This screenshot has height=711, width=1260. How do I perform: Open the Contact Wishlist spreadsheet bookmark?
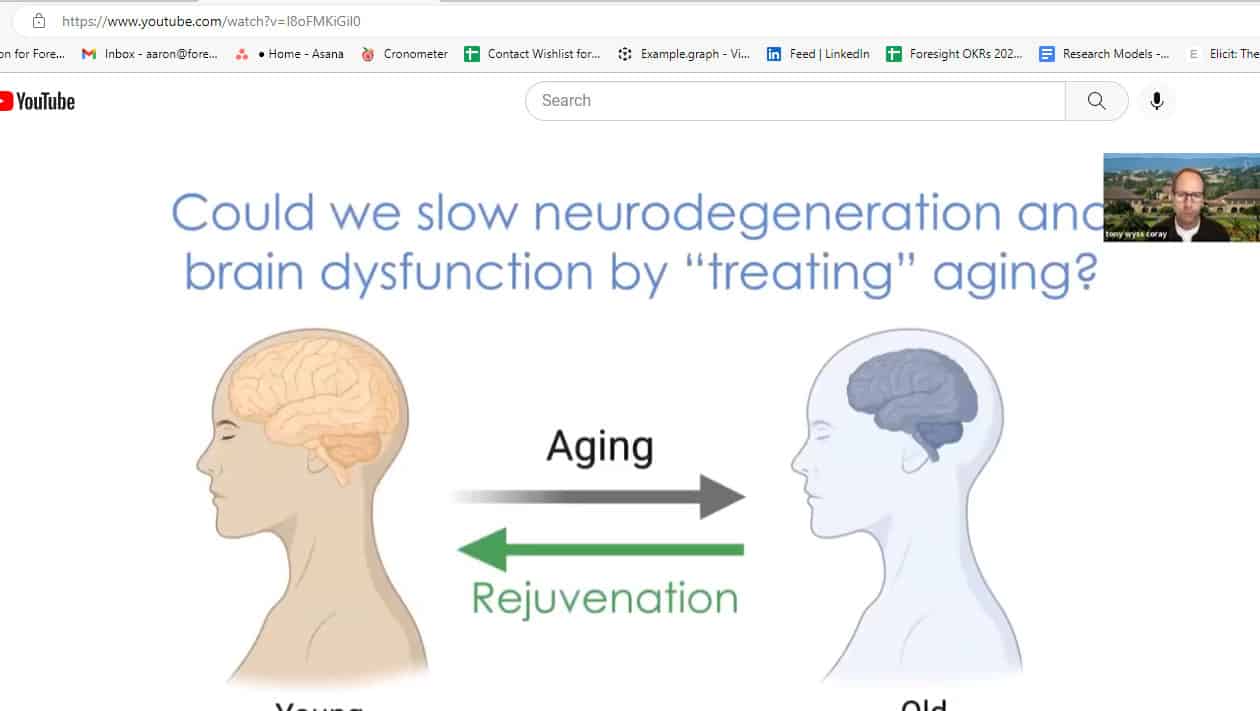[x=533, y=54]
